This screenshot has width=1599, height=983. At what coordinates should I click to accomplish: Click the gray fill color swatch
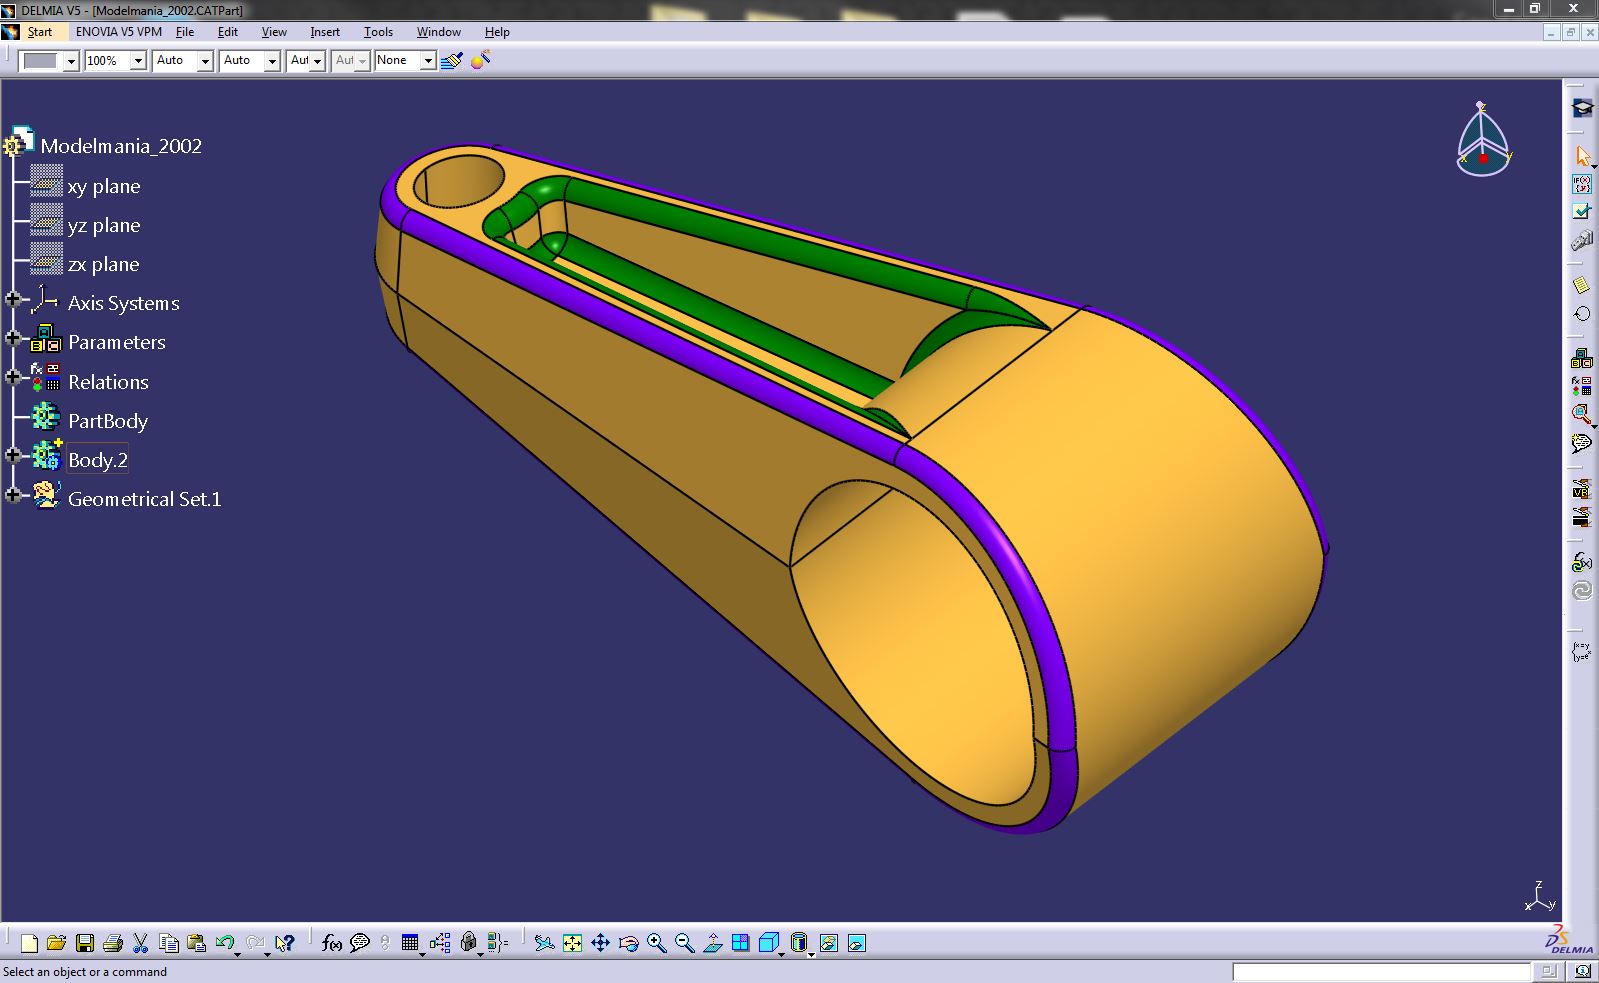pyautogui.click(x=41, y=61)
